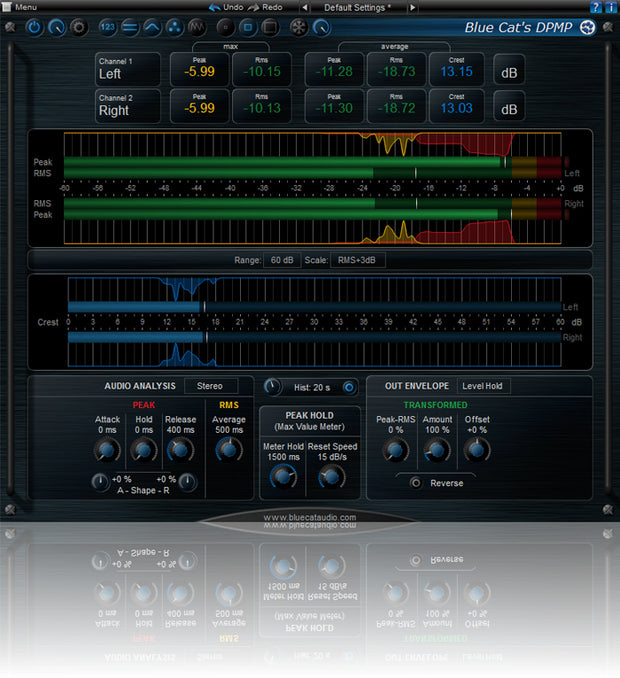Viewport: 620px width, 678px height.
Task: Load the next preset with right arrow
Action: (x=412, y=7)
